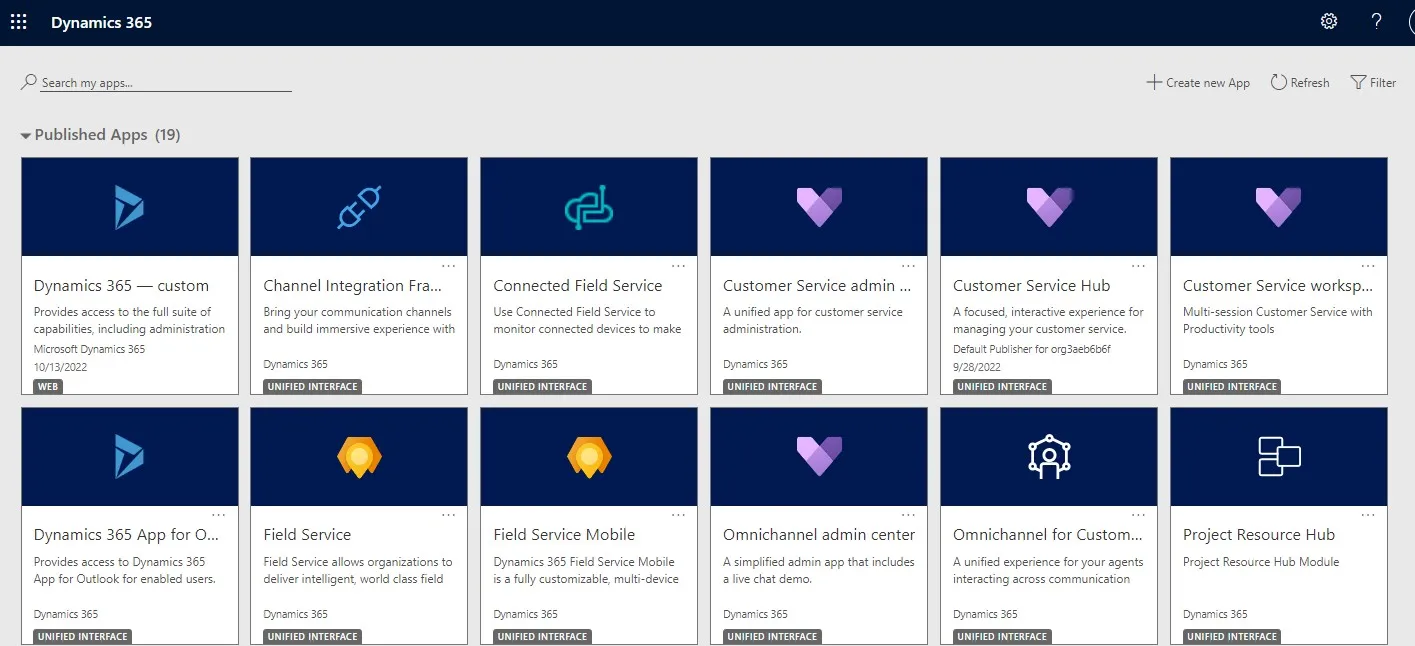Viewport: 1415px width, 646px height.
Task: Open the Settings gear icon
Action: (x=1329, y=21)
